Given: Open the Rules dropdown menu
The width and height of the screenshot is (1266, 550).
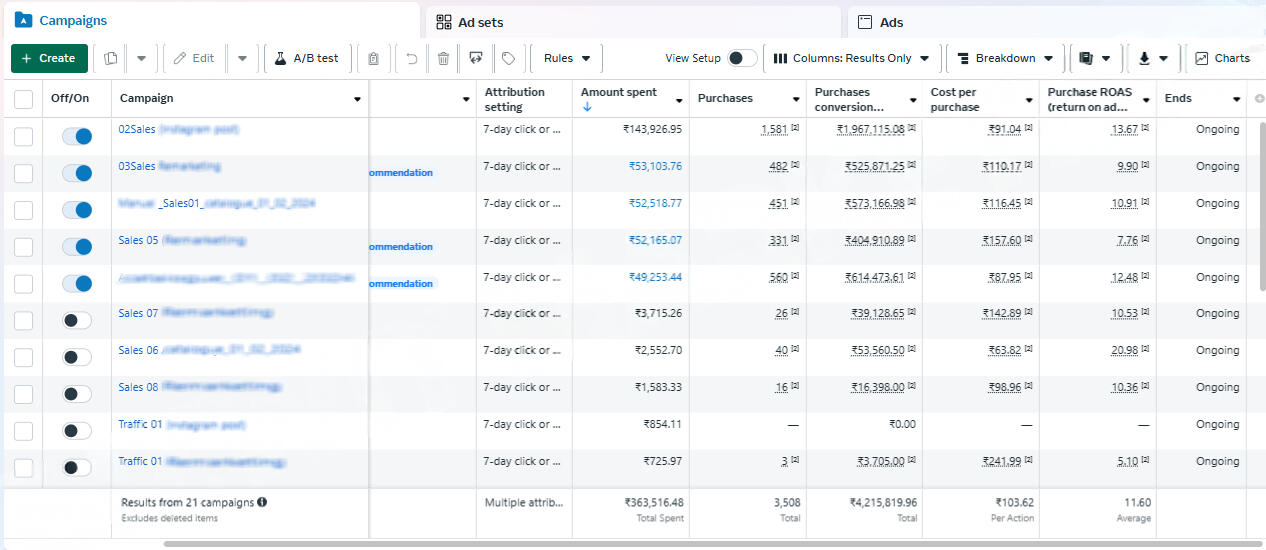Looking at the screenshot, I should pos(566,58).
